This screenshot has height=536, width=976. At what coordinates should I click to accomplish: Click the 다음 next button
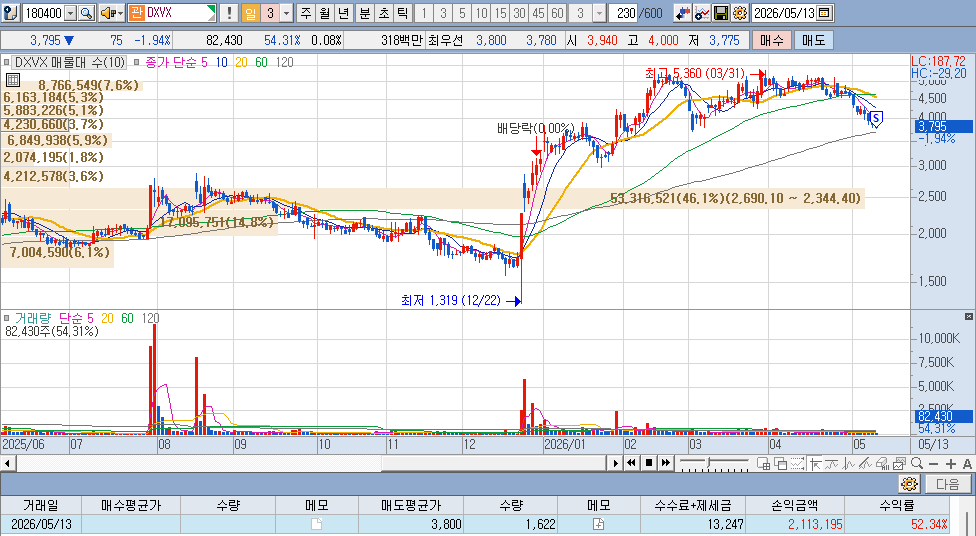point(947,484)
